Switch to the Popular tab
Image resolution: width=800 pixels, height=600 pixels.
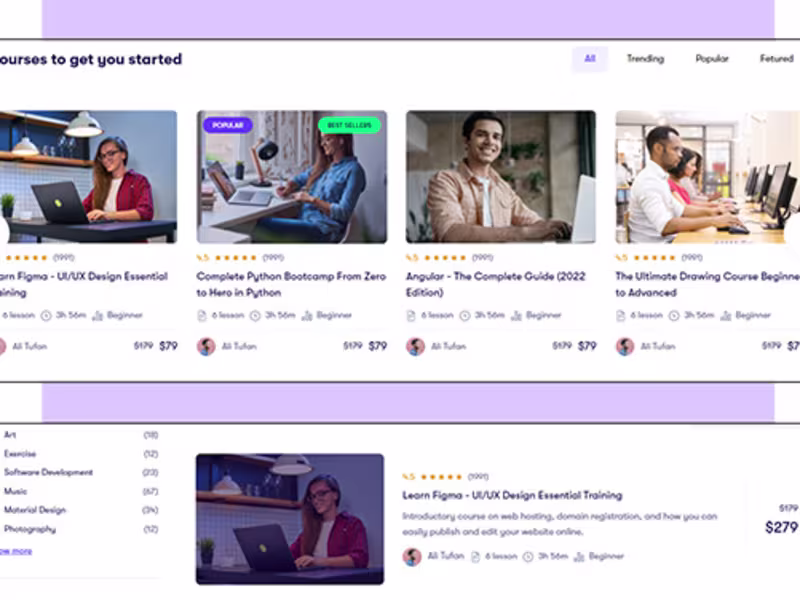point(712,59)
